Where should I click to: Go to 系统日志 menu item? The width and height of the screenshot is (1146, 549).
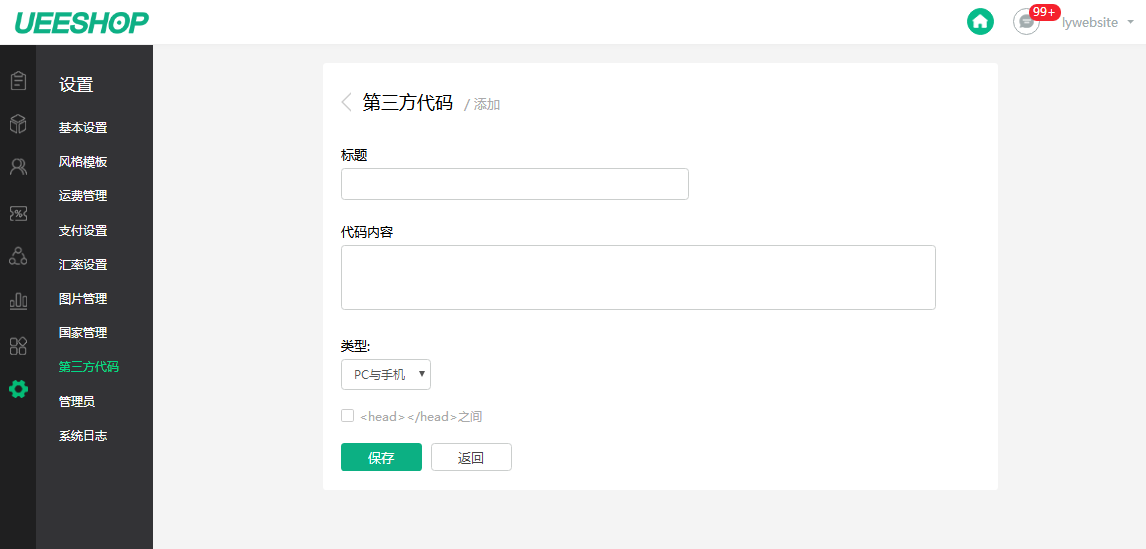(x=83, y=436)
